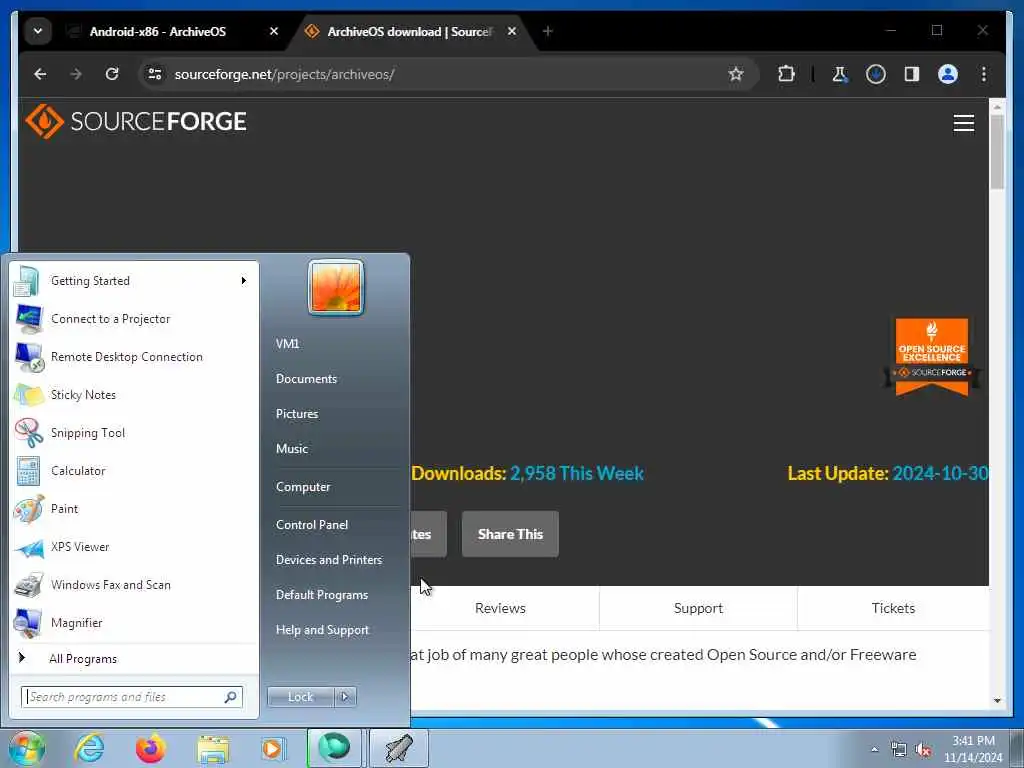This screenshot has width=1024, height=768.
Task: Open a new browser tab
Action: click(547, 31)
